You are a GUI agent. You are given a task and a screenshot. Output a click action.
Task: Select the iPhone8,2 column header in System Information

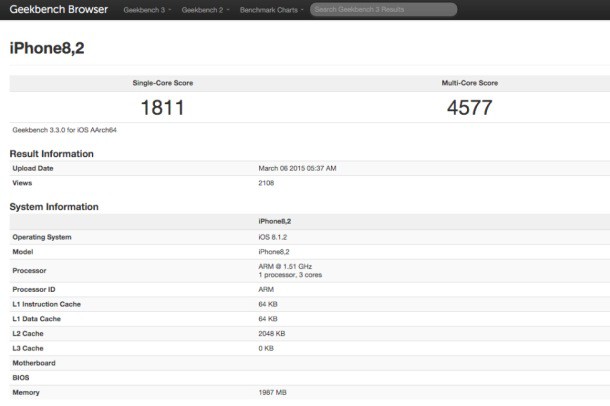pyautogui.click(x=275, y=221)
